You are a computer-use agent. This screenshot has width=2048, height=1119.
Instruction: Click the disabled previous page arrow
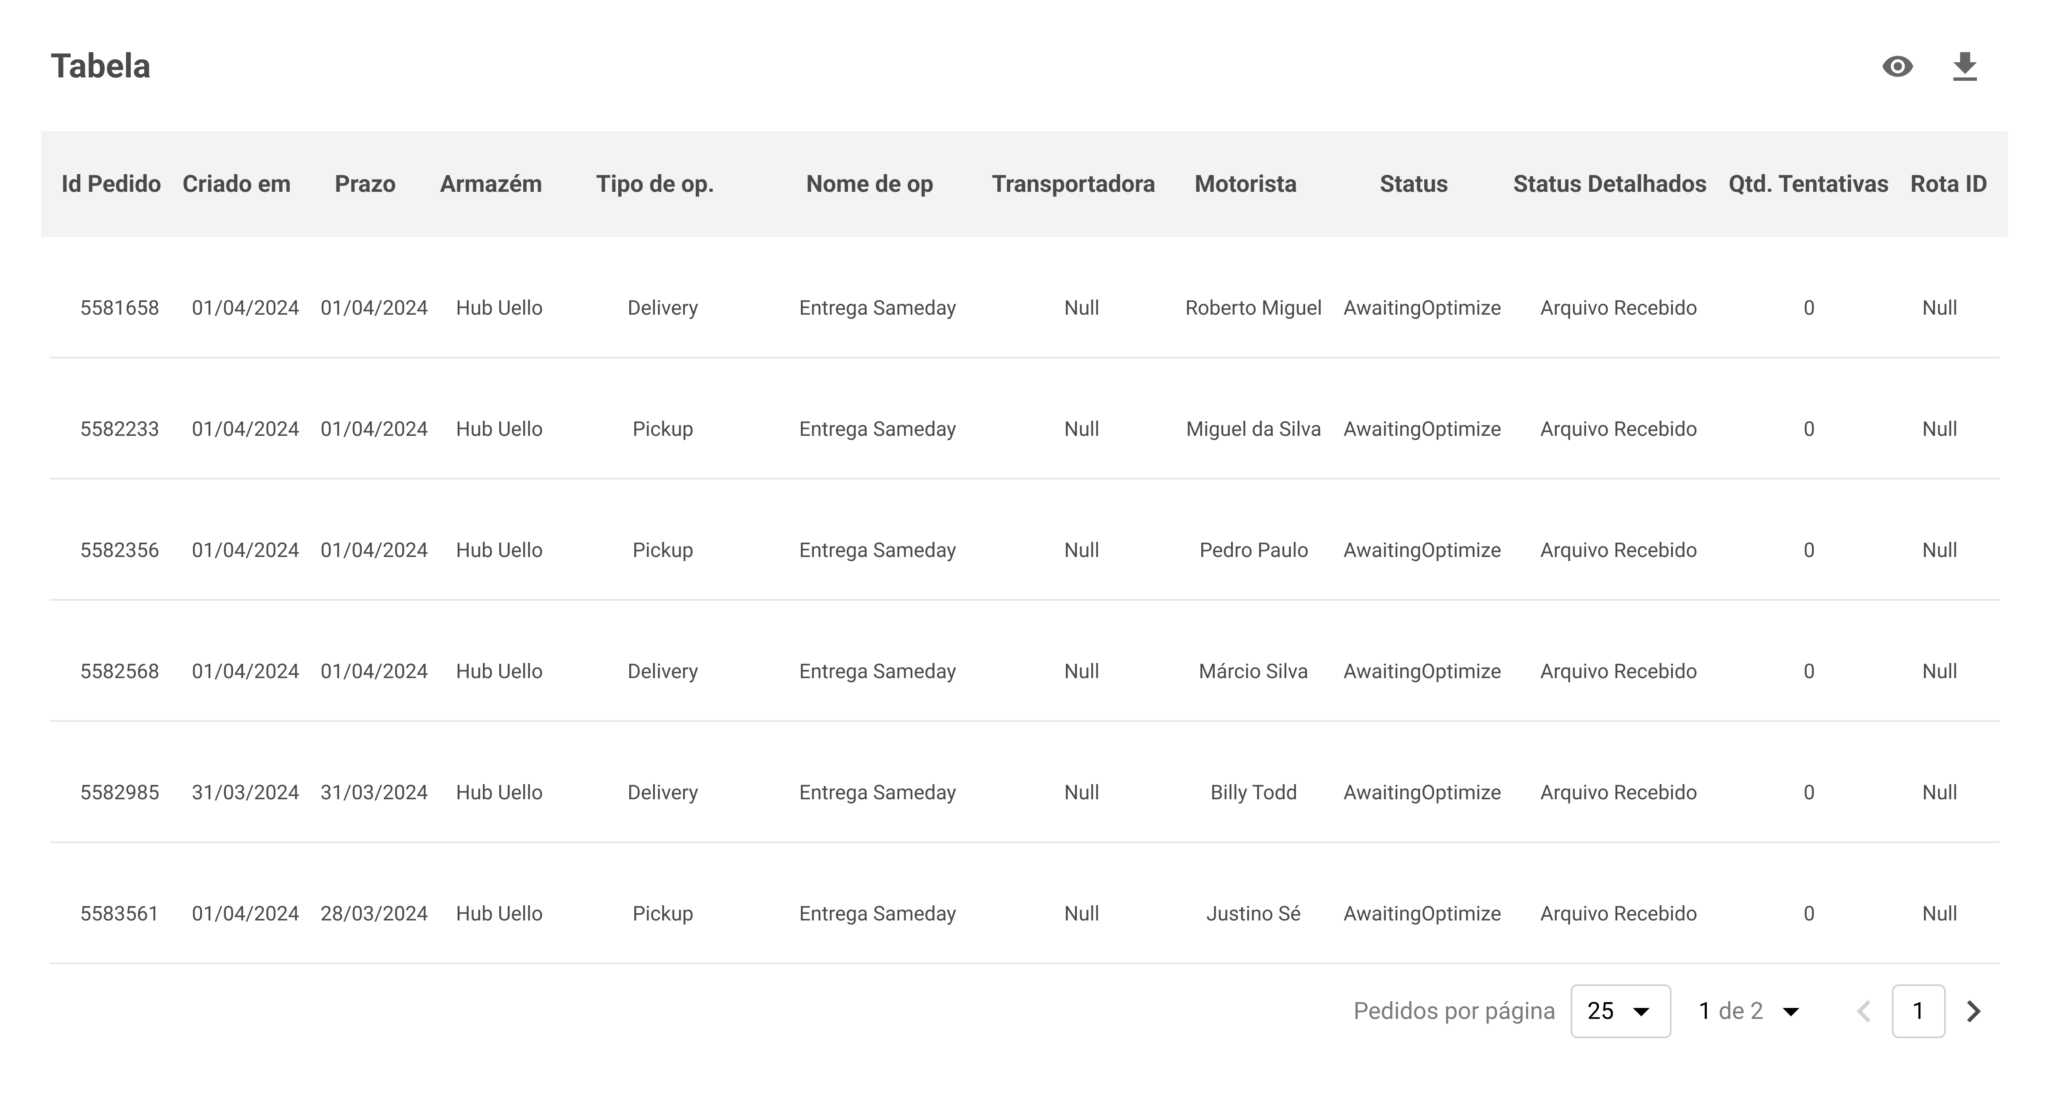(x=1864, y=1011)
